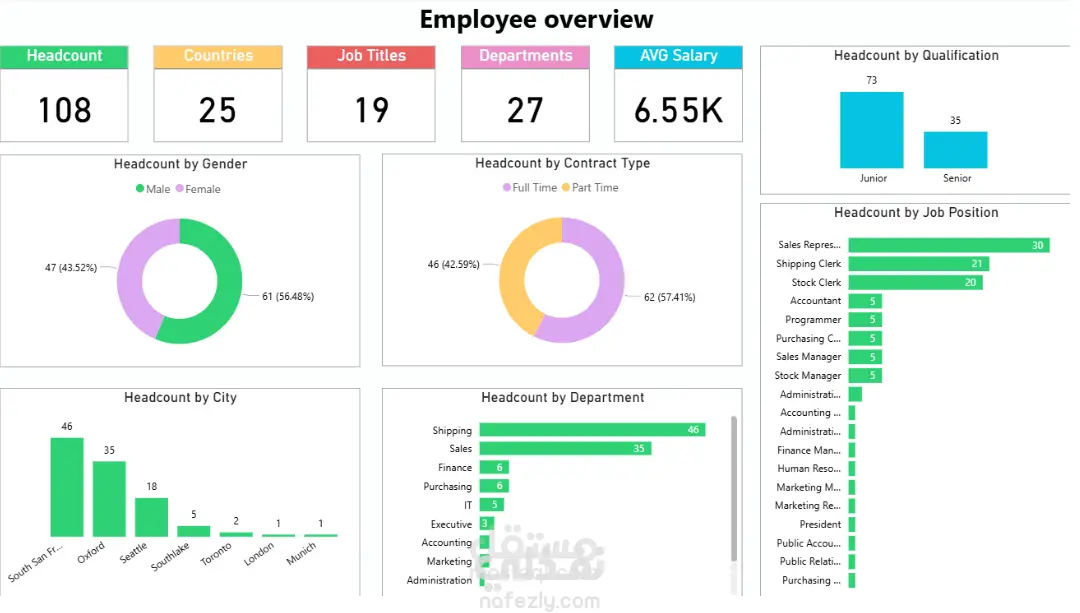This screenshot has width=1080, height=613.
Task: Click the Seattle city bar
Action: [152, 517]
